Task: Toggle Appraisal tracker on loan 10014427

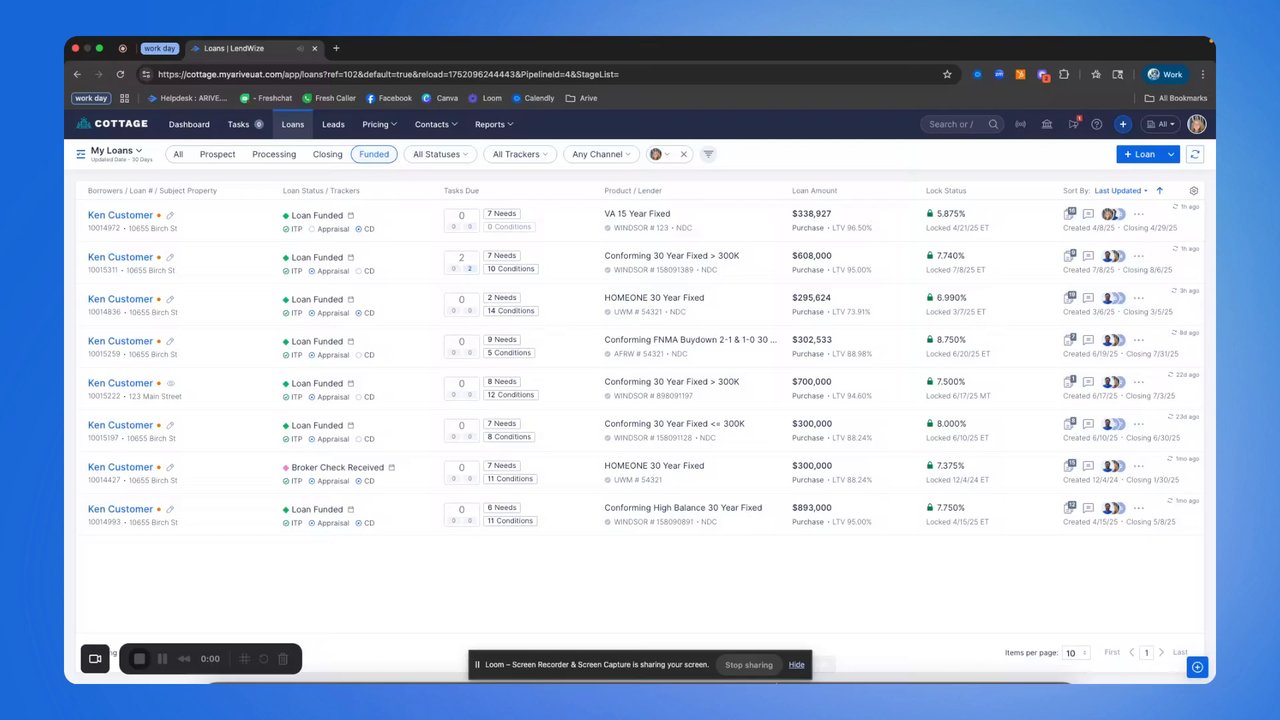Action: tap(331, 481)
